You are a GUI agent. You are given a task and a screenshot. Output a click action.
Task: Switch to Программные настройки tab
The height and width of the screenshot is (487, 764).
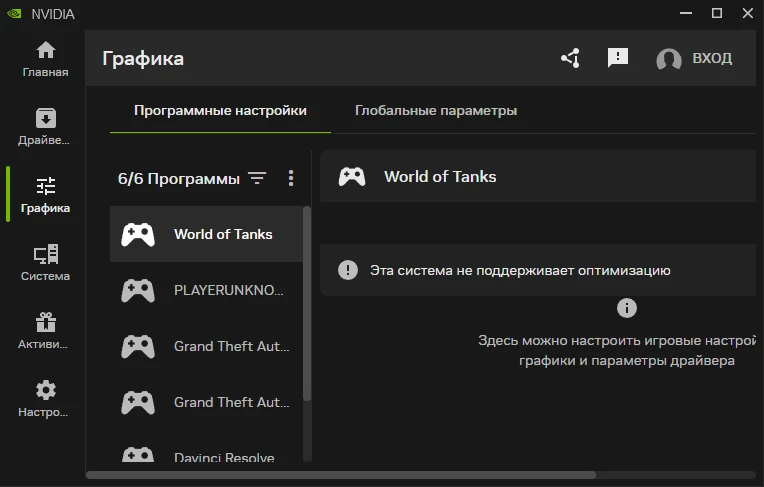(220, 111)
